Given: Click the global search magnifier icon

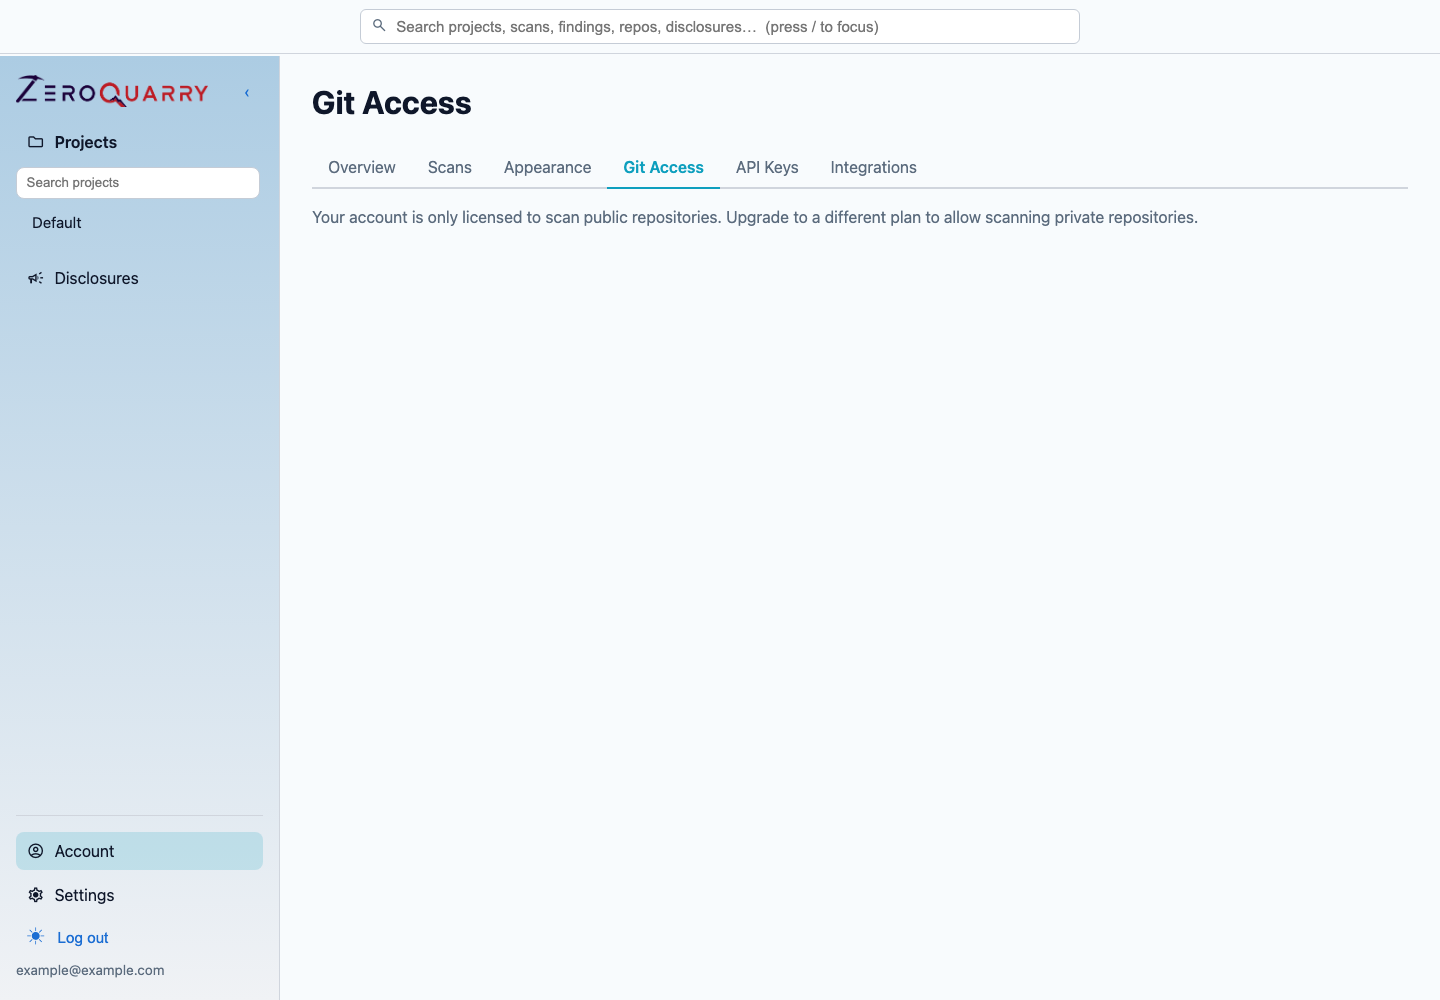Looking at the screenshot, I should (x=379, y=26).
